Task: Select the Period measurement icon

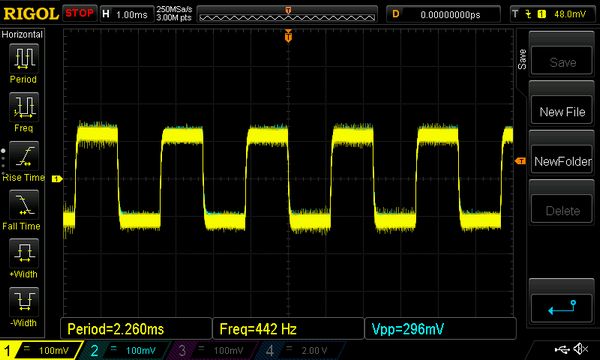Action: tap(24, 59)
